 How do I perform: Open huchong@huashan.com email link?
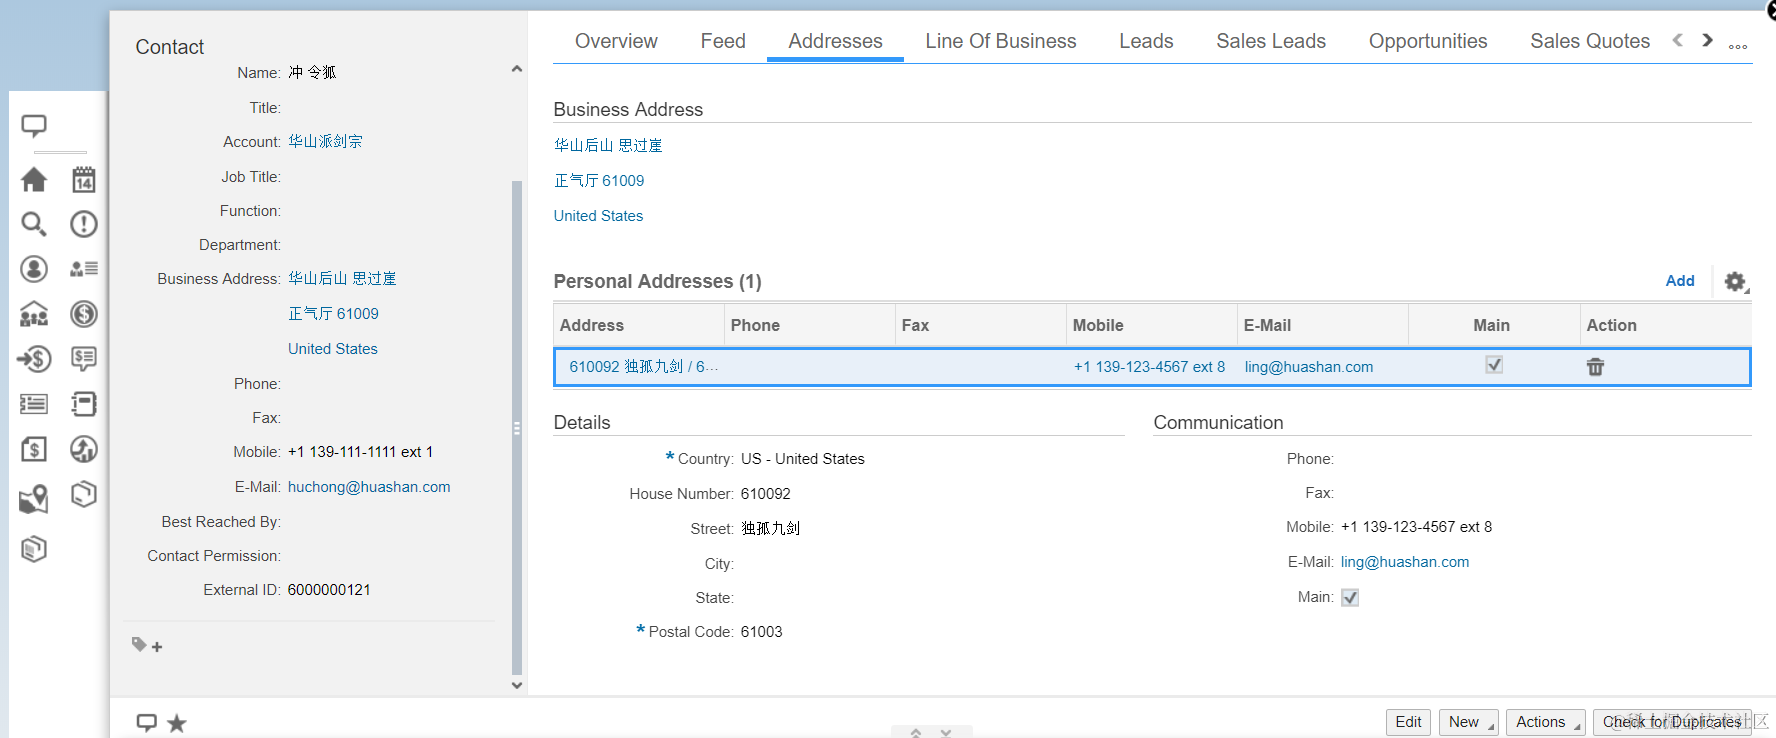click(369, 487)
